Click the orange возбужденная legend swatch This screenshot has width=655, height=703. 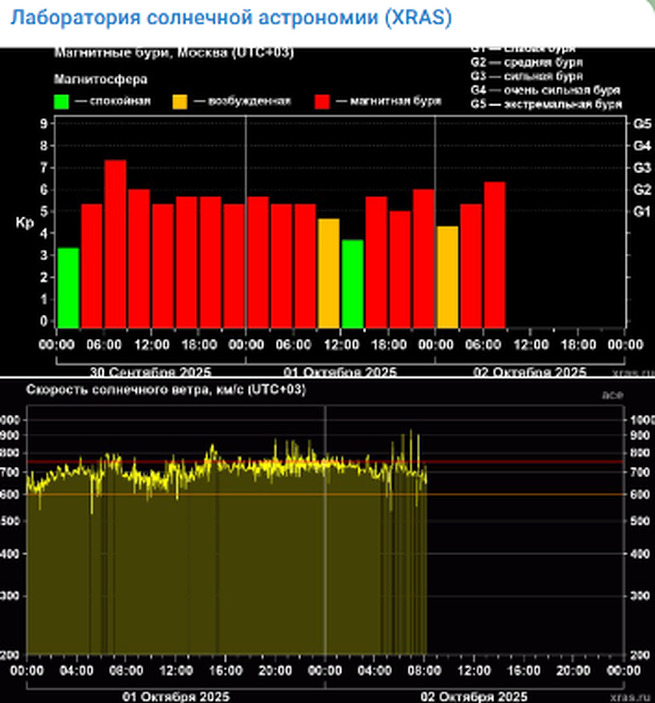180,101
